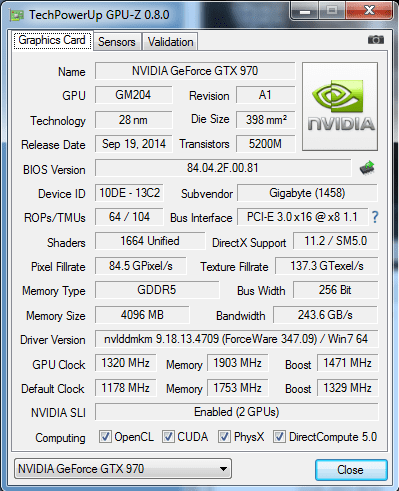Click the NVIDIA SLI label
Viewport: 399px width, 491px height.
click(x=58, y=413)
